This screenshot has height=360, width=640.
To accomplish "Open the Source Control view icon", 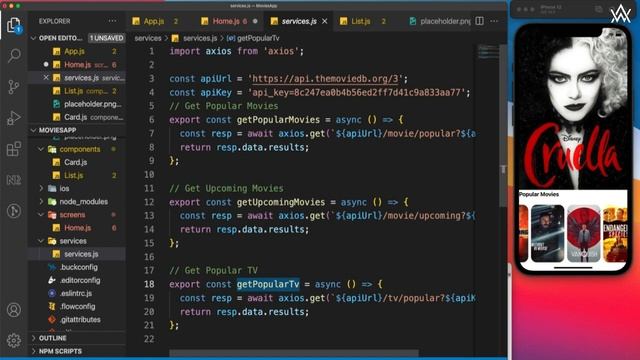I will pos(14,87).
